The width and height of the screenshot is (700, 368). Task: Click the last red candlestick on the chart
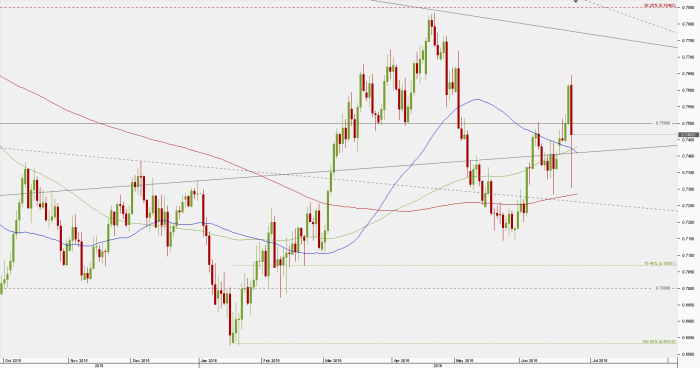coord(572,110)
